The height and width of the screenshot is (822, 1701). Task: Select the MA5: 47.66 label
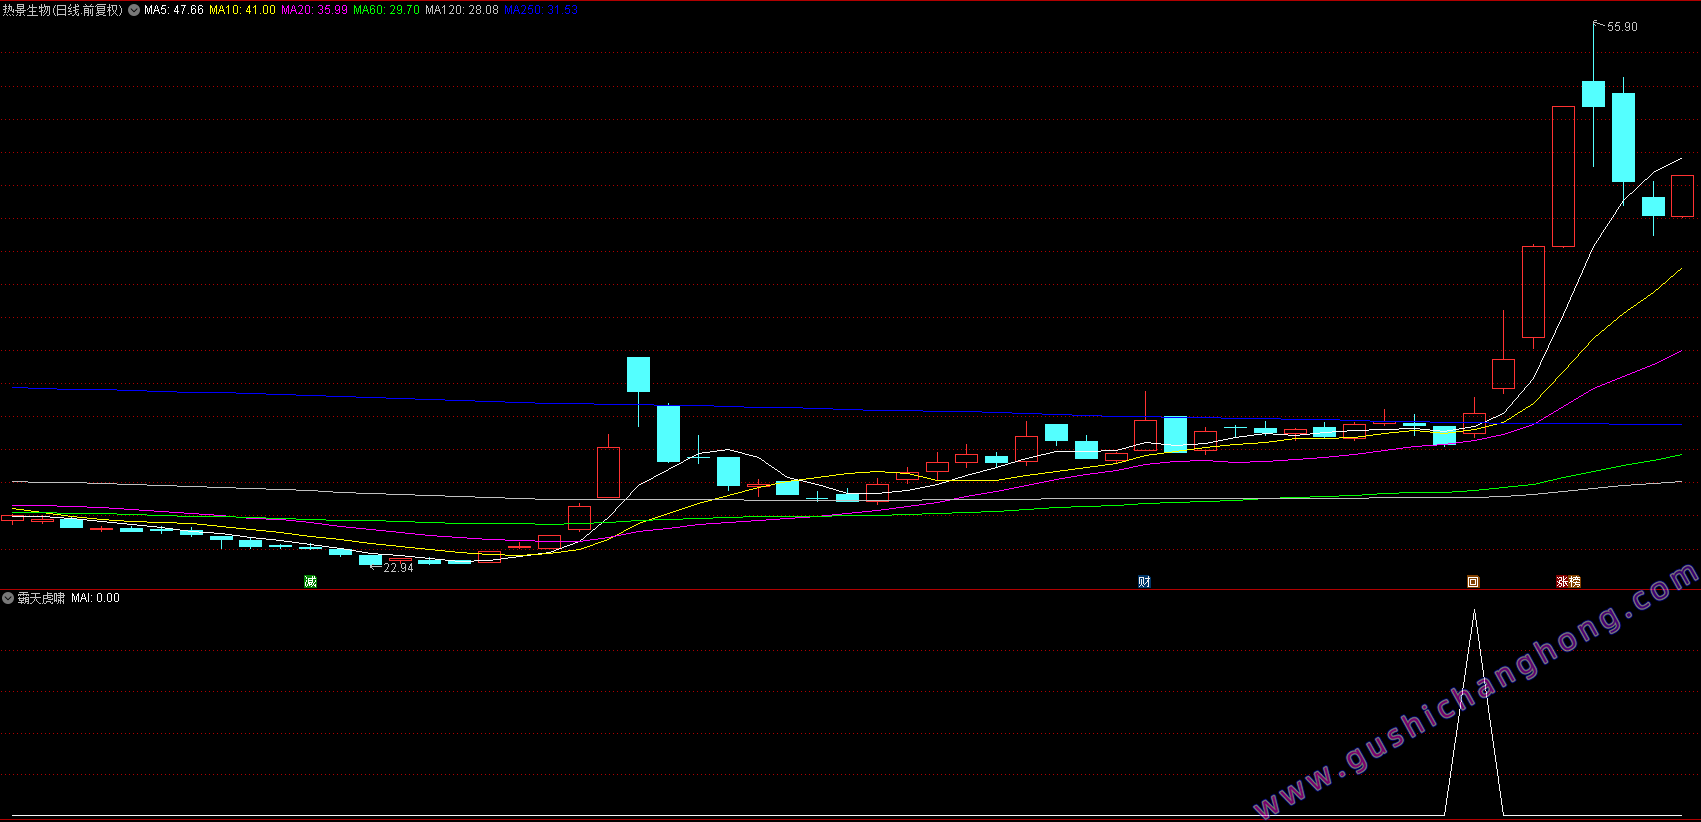pos(174,10)
